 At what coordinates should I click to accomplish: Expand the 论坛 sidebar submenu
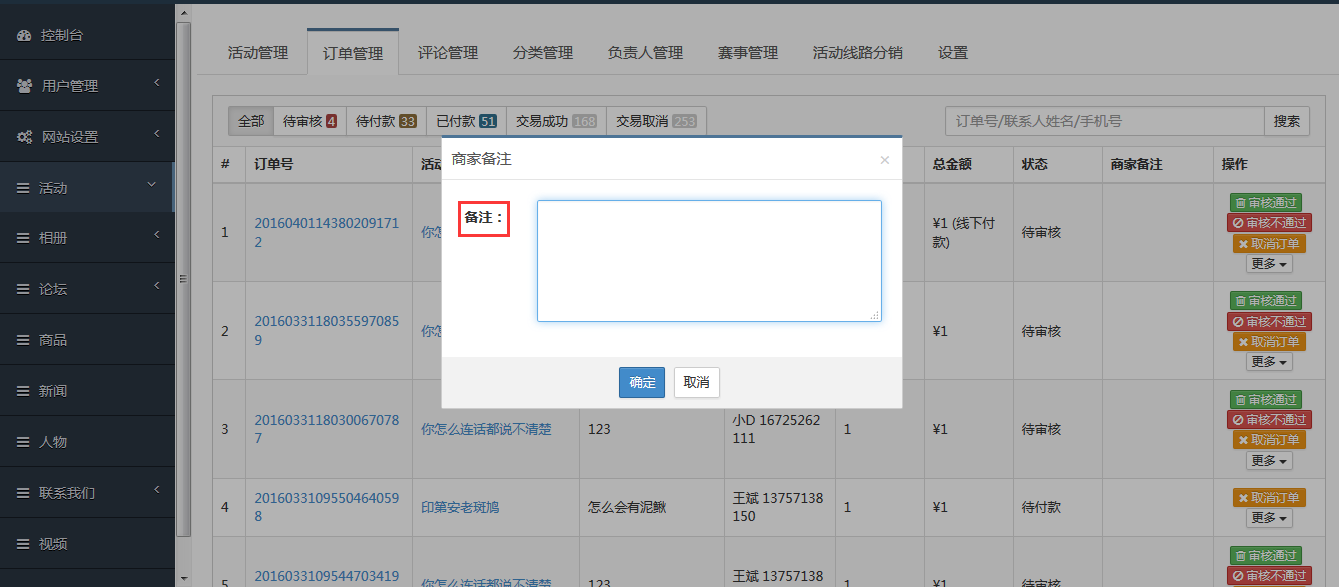(156, 286)
